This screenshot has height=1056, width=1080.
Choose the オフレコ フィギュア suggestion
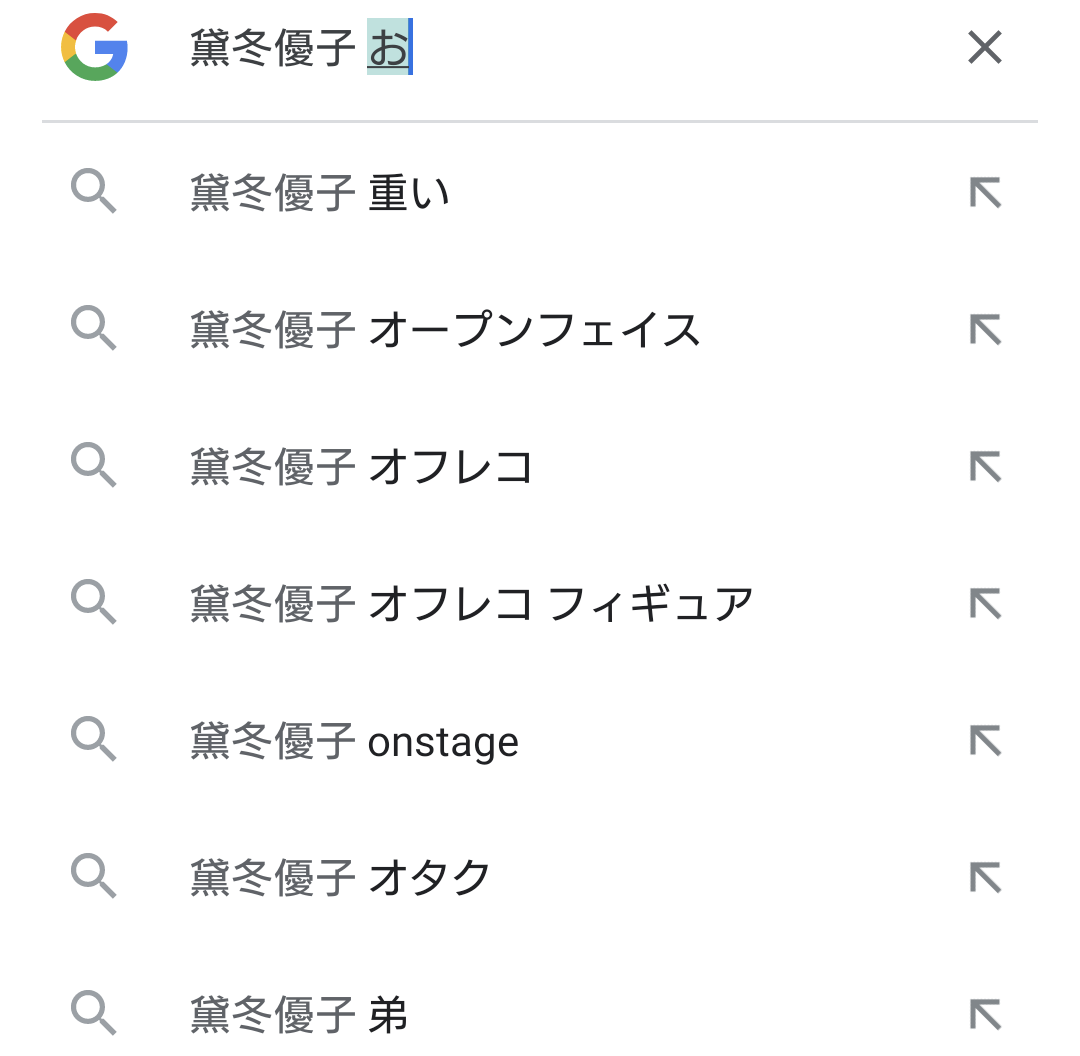tap(471, 604)
